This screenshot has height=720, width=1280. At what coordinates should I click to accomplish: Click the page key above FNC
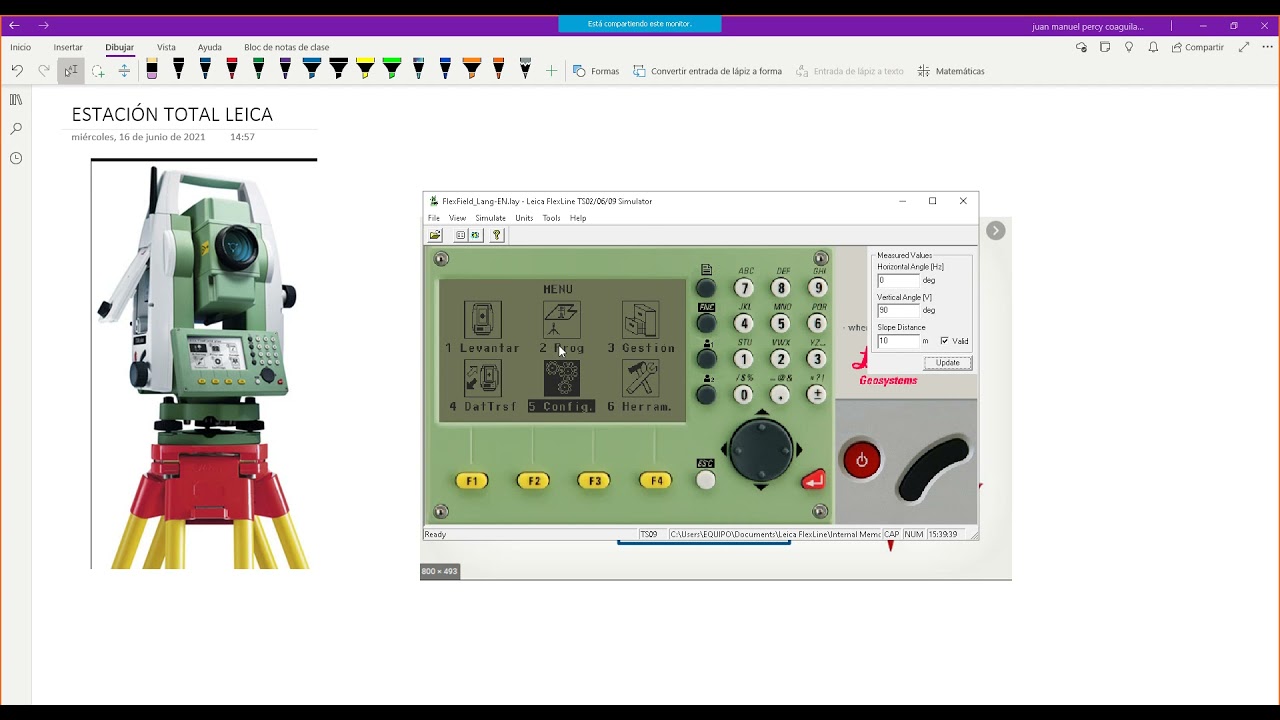click(x=706, y=289)
